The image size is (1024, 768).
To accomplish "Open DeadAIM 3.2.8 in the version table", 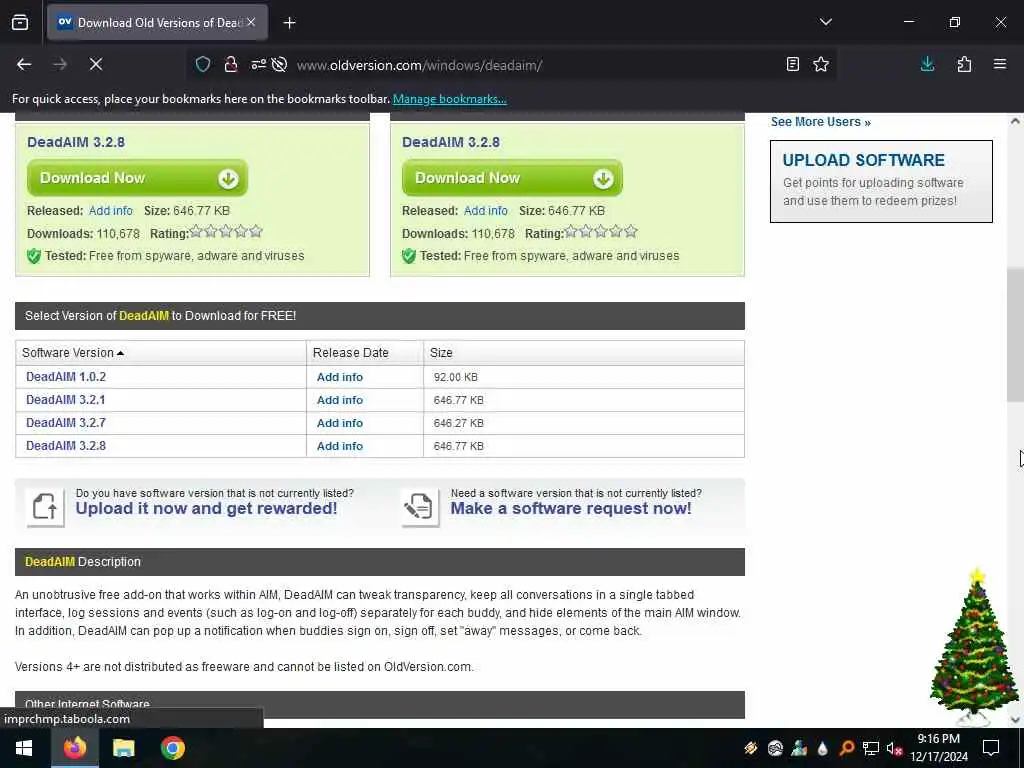I will pyautogui.click(x=66, y=445).
